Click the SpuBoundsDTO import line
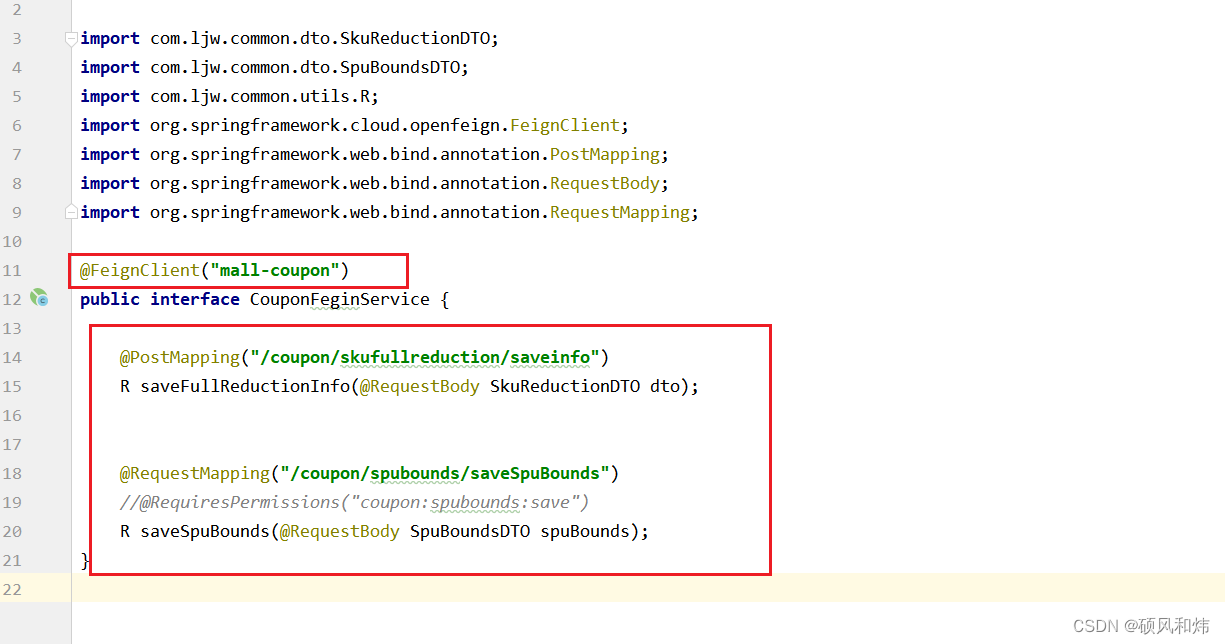This screenshot has width=1225, height=644. [275, 67]
